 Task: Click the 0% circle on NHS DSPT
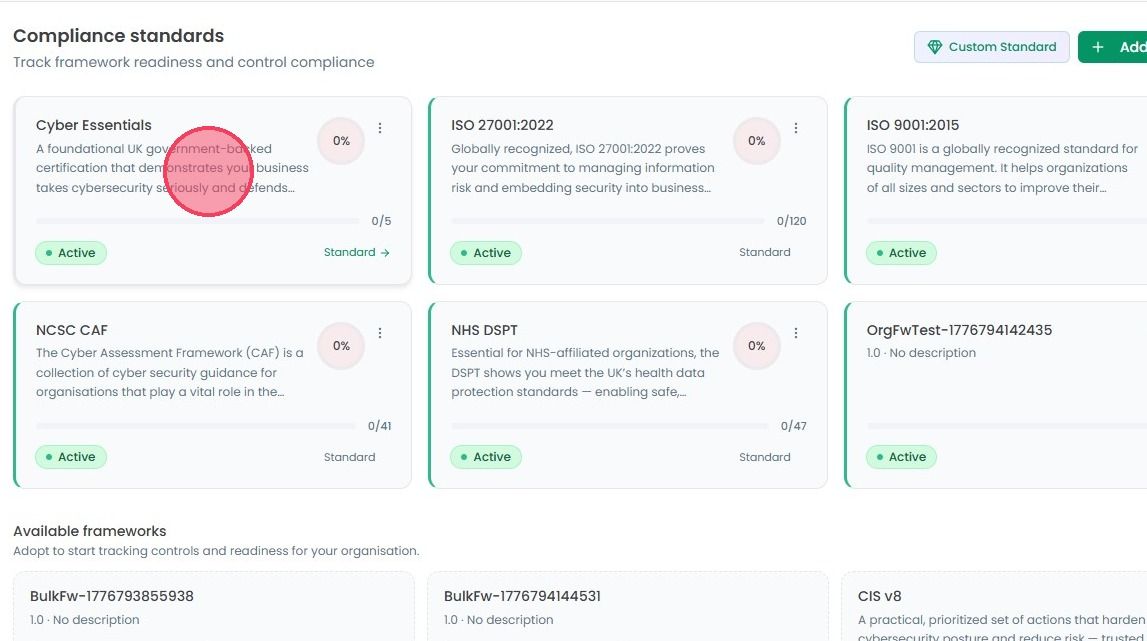pos(756,345)
